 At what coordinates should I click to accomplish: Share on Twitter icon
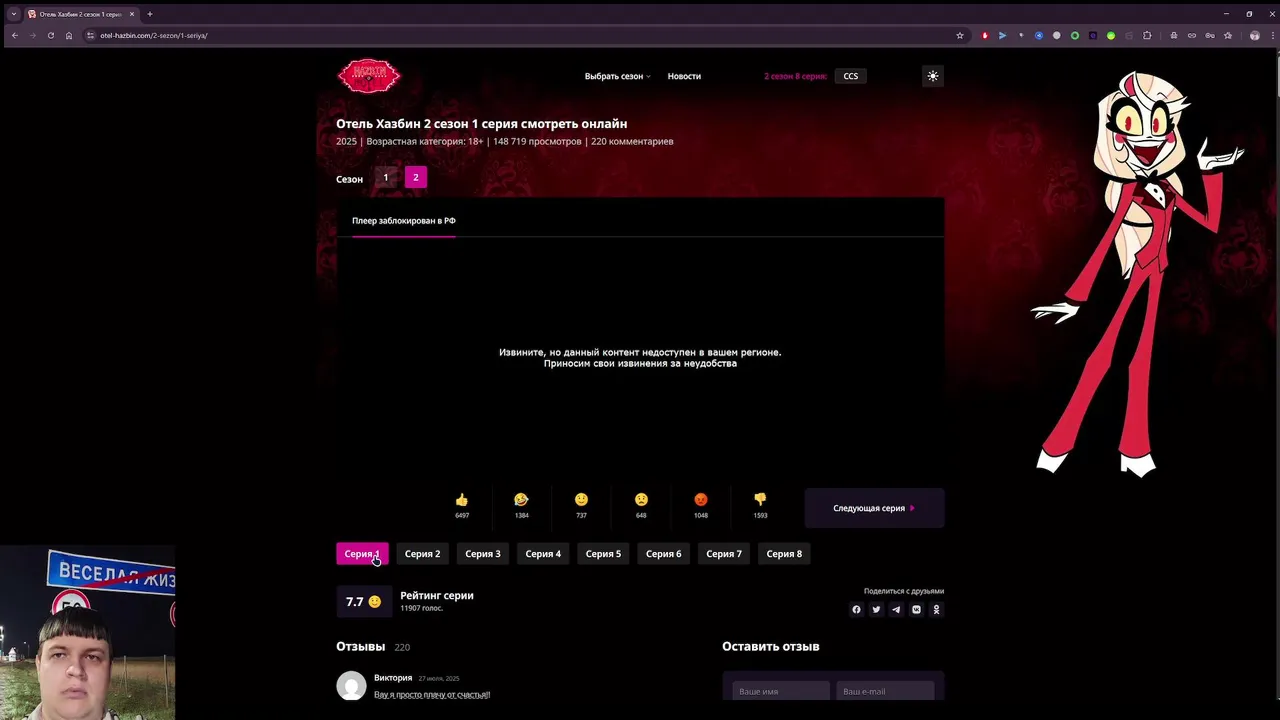point(876,610)
